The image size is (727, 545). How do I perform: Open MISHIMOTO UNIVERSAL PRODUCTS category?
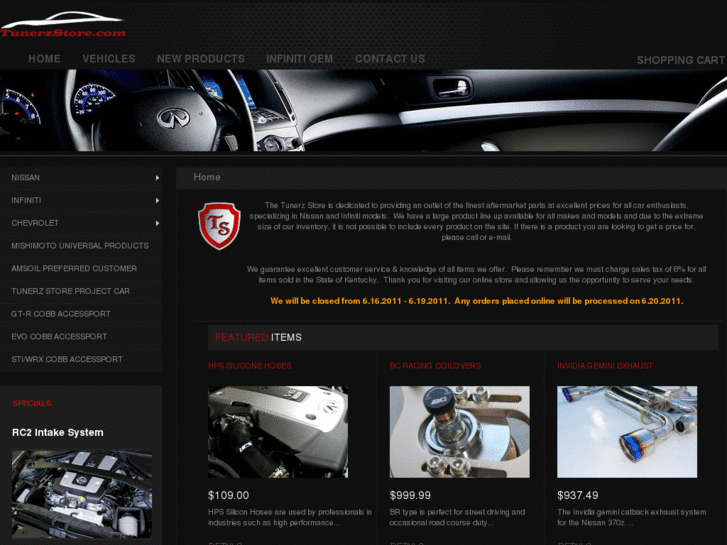click(x=80, y=246)
